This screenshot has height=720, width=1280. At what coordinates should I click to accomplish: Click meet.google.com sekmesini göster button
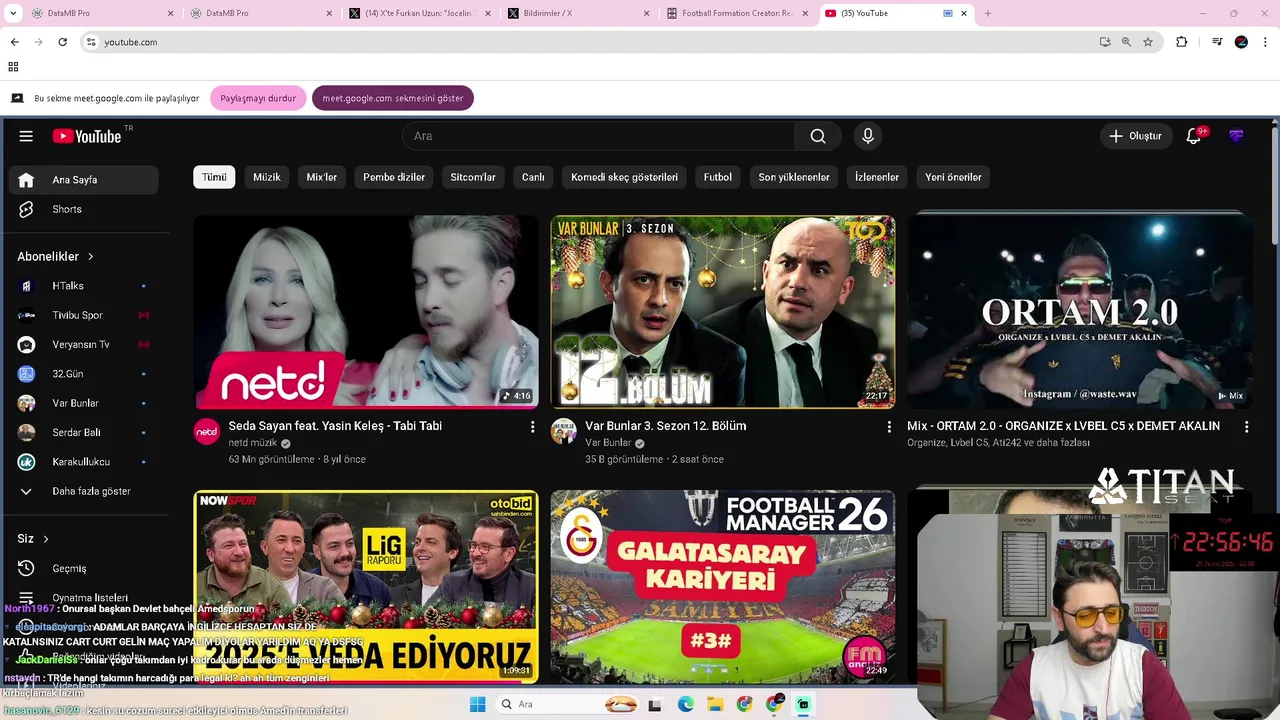pyautogui.click(x=393, y=98)
